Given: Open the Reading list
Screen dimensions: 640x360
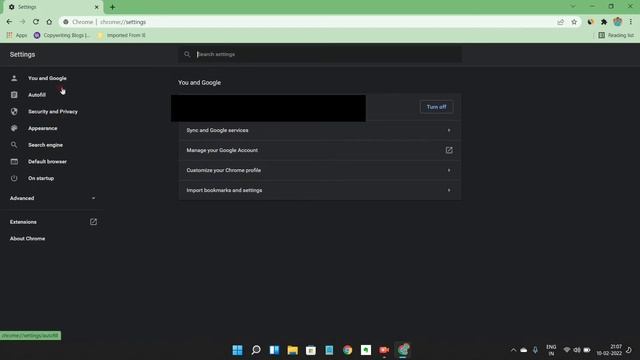Looking at the screenshot, I should pos(616,36).
